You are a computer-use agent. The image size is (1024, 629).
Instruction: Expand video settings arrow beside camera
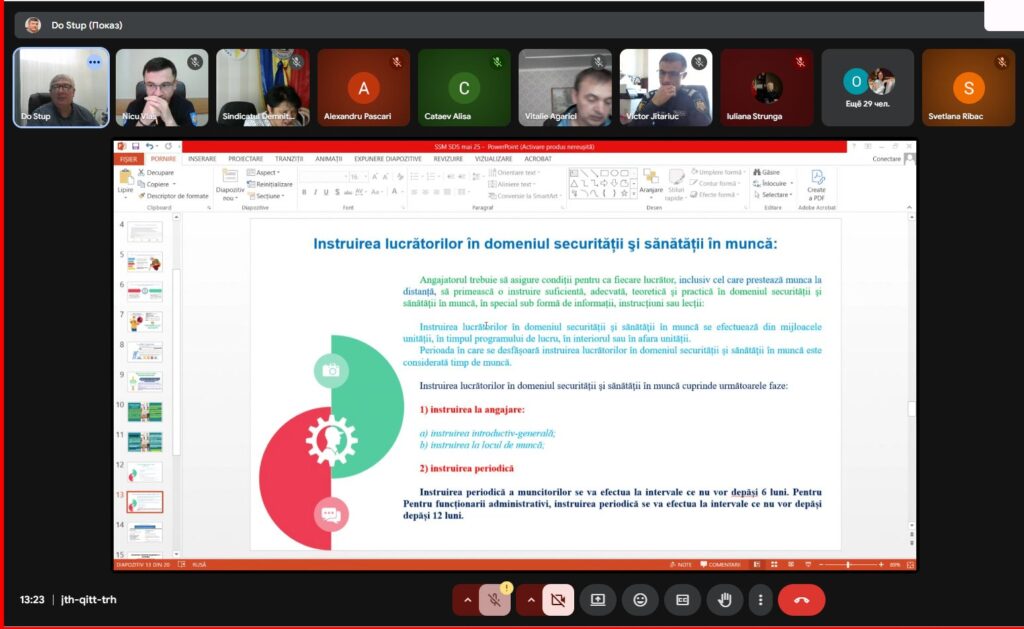pos(530,600)
